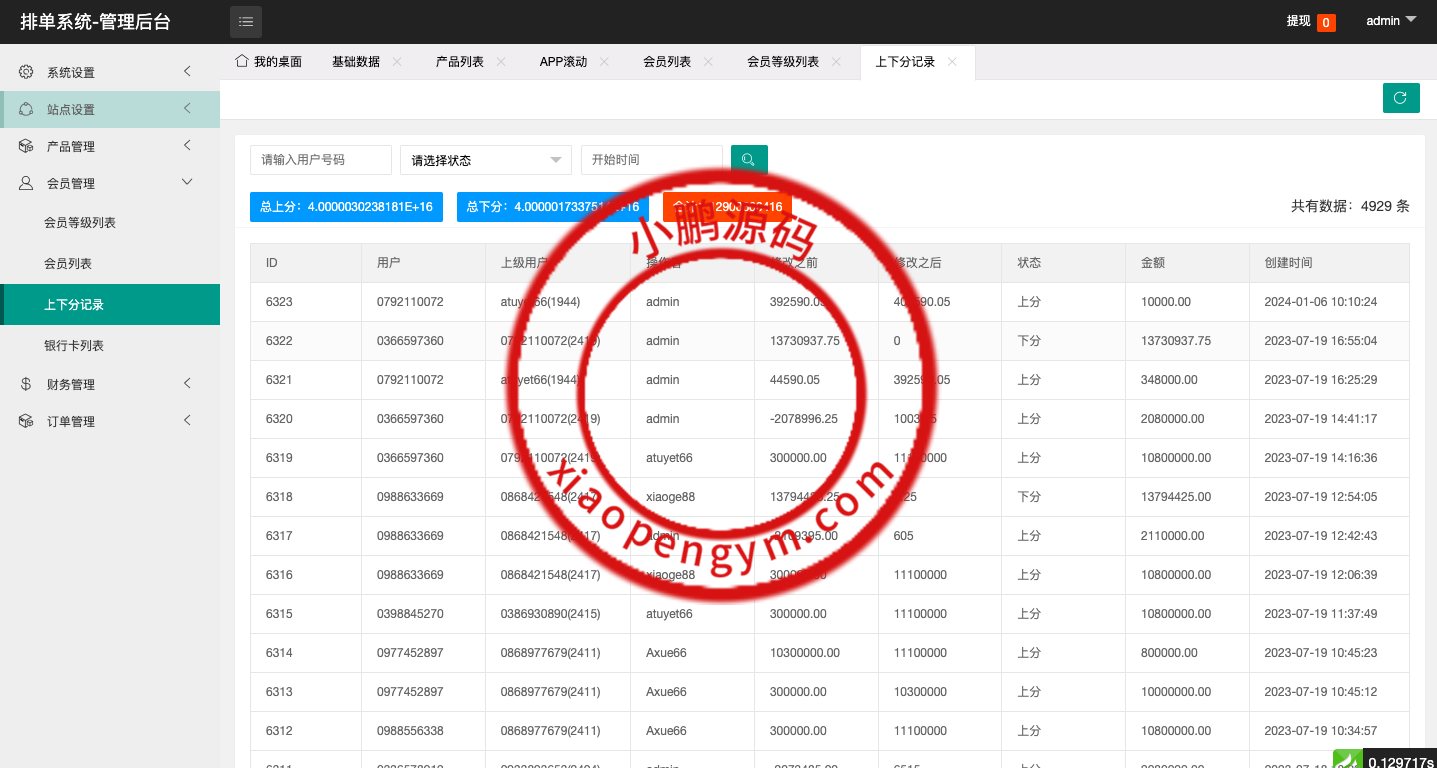1437x768 pixels.
Task: Open the 请选择状态 dropdown
Action: point(485,160)
